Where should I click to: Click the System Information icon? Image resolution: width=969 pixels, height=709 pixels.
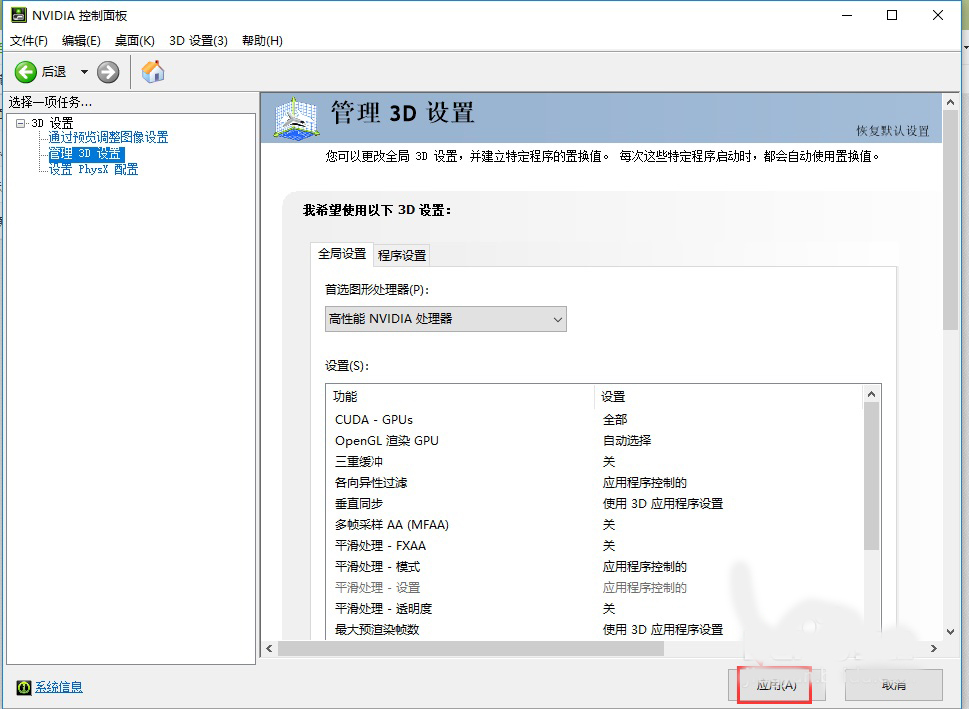pyautogui.click(x=24, y=687)
